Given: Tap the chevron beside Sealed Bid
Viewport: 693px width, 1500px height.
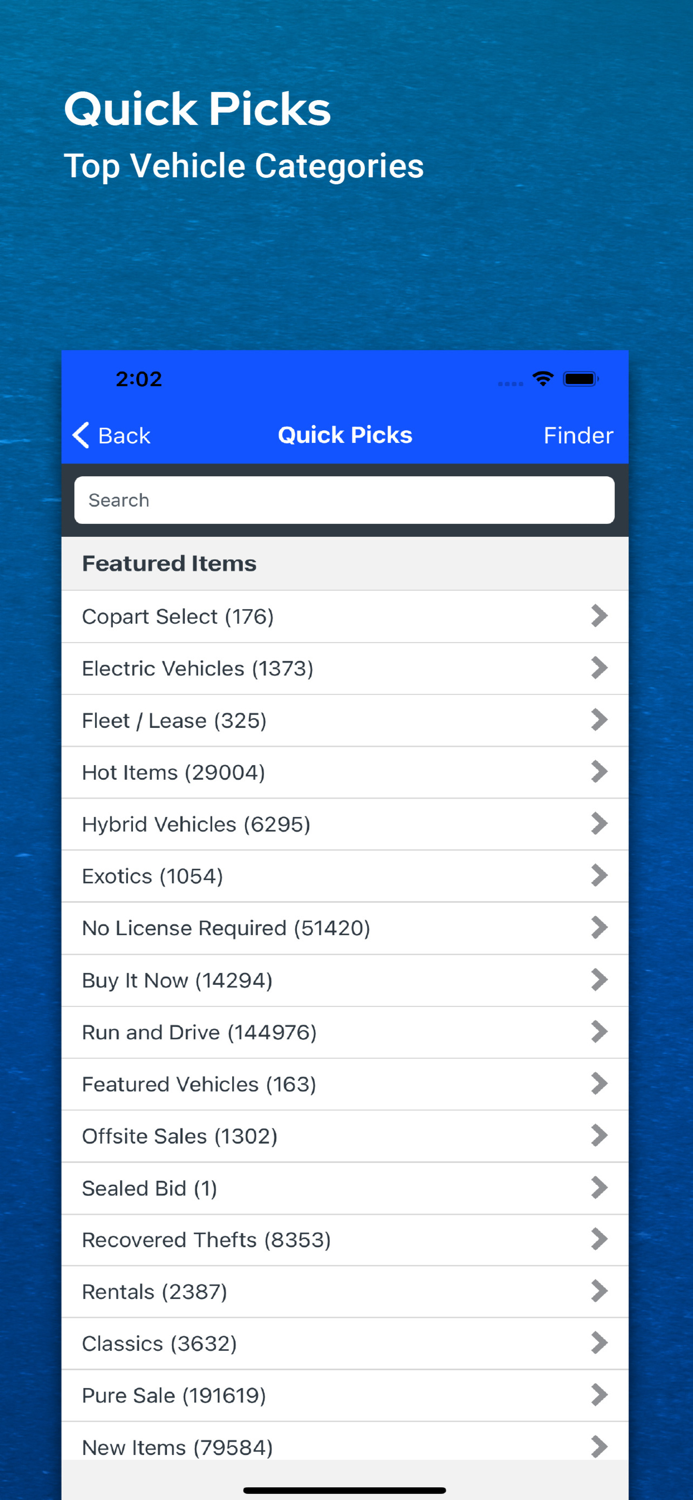Looking at the screenshot, I should 599,1188.
